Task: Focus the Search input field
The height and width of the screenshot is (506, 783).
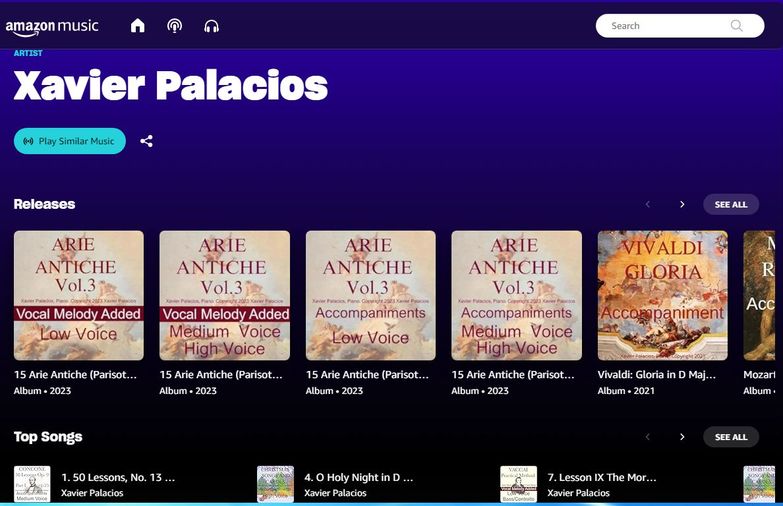Action: pos(679,25)
